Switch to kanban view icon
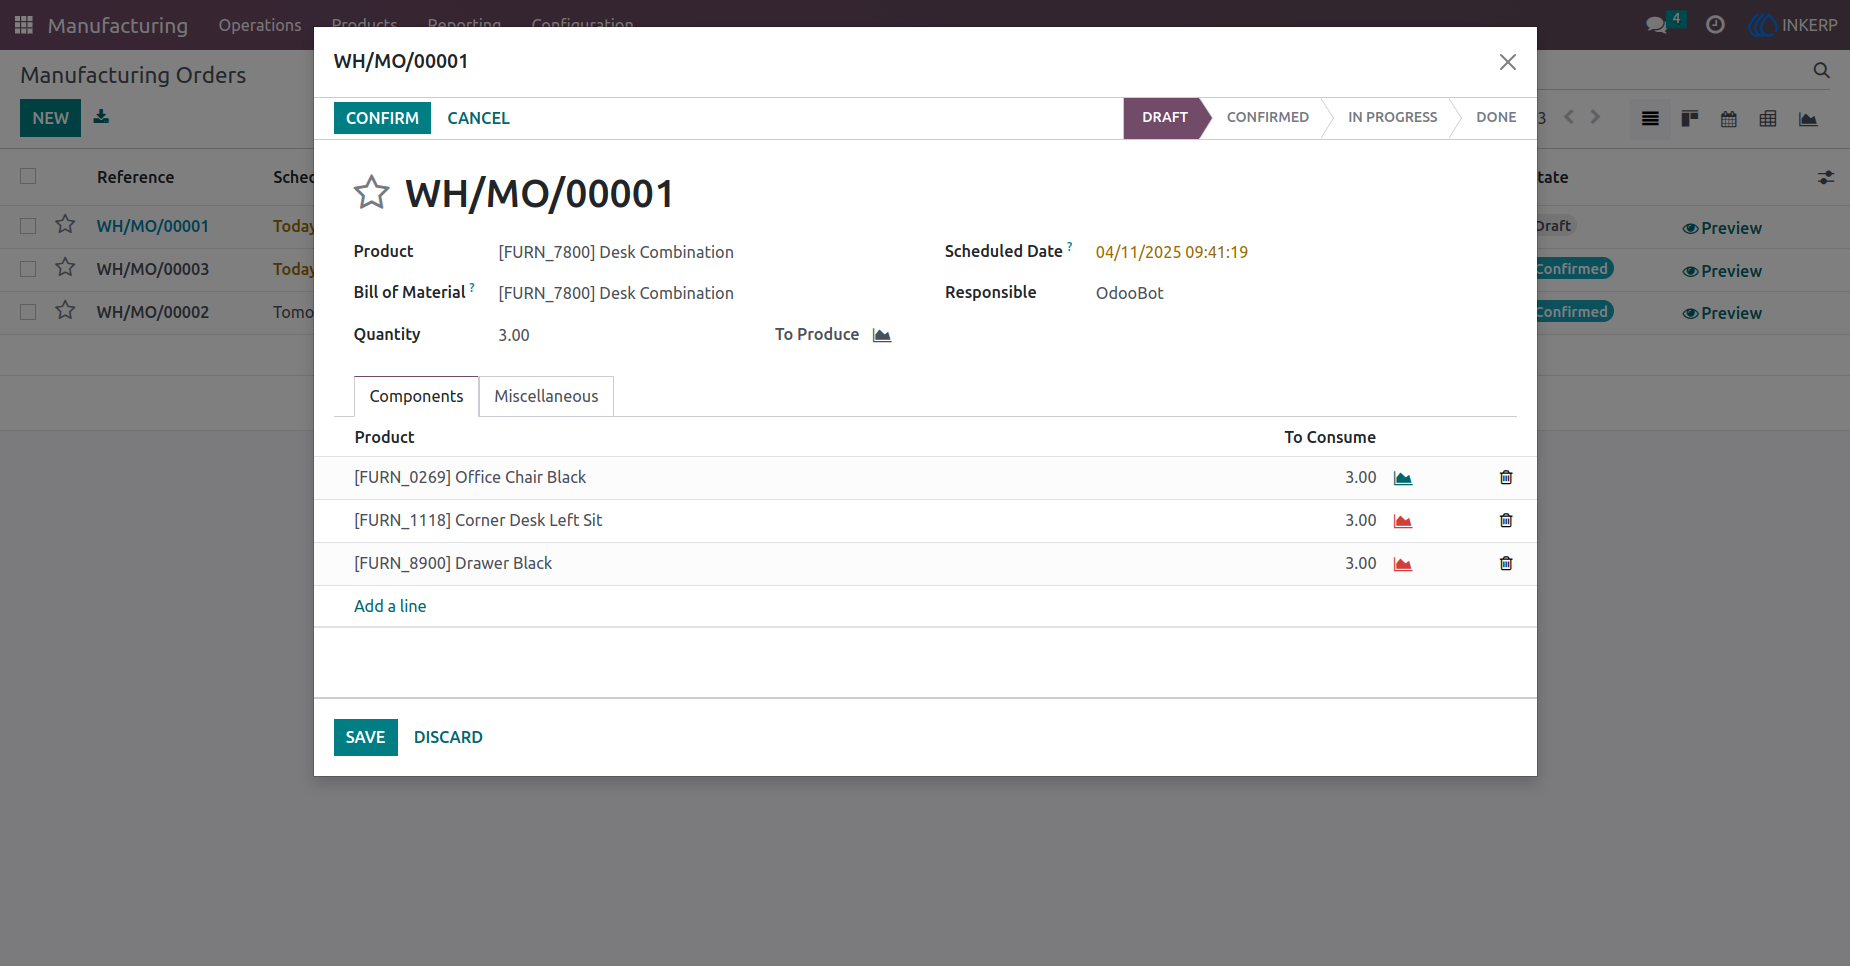This screenshot has width=1850, height=966. point(1690,119)
